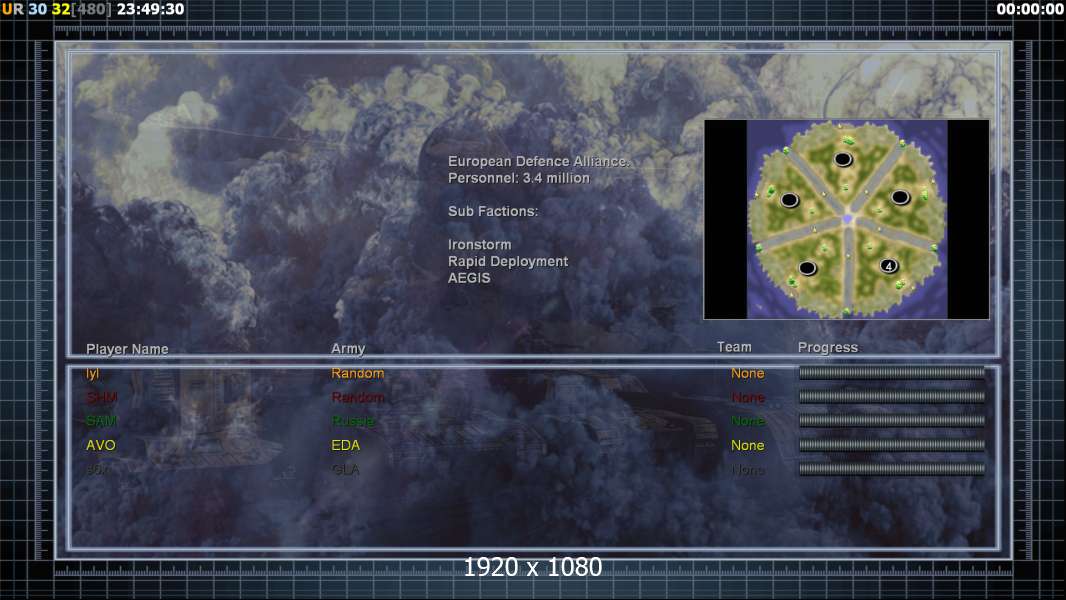
Task: Click start position 4 on the minimap
Action: click(889, 266)
